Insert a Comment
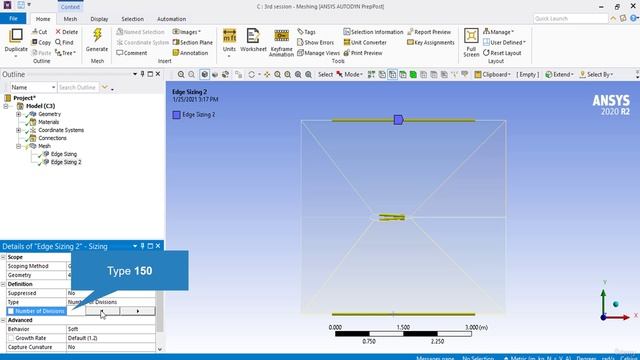The image size is (640, 360). 132,53
